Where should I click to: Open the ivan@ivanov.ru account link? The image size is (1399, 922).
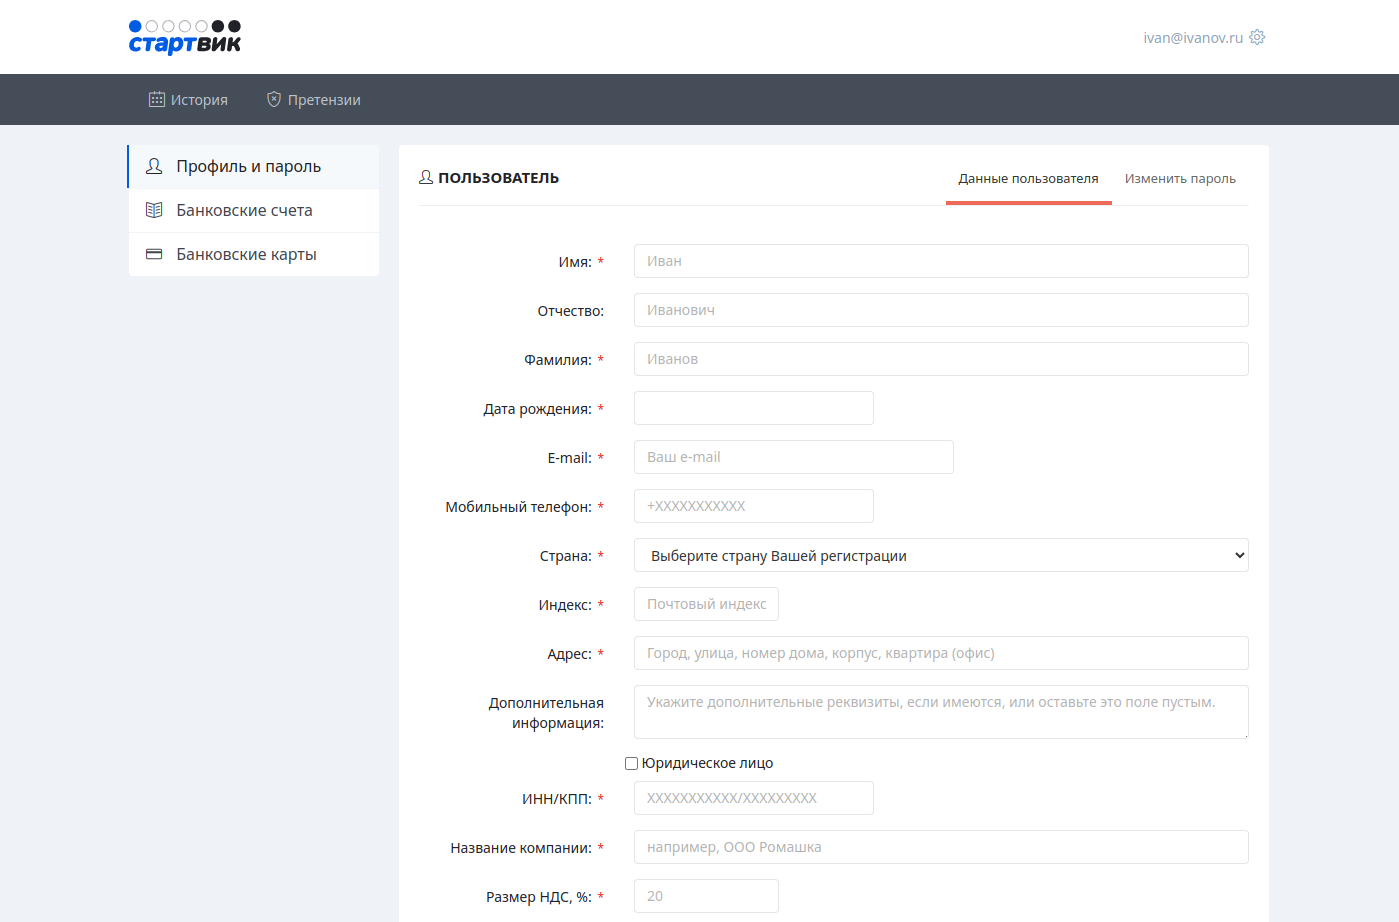point(1192,38)
